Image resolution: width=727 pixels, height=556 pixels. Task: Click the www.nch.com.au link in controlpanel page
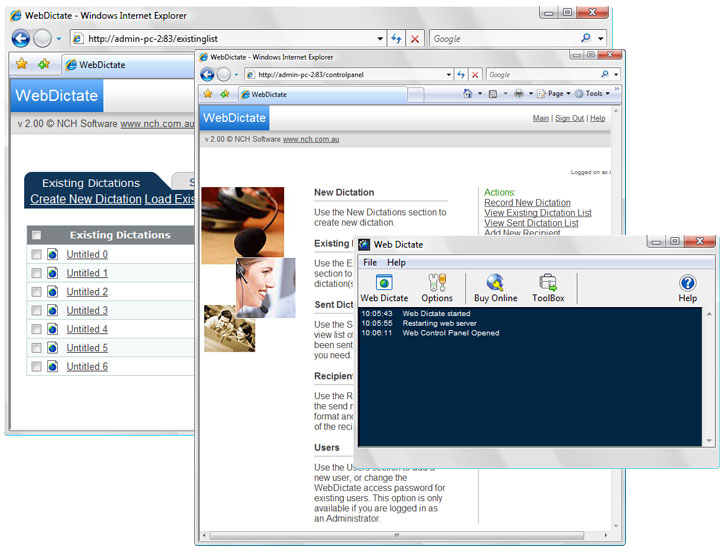[x=311, y=139]
